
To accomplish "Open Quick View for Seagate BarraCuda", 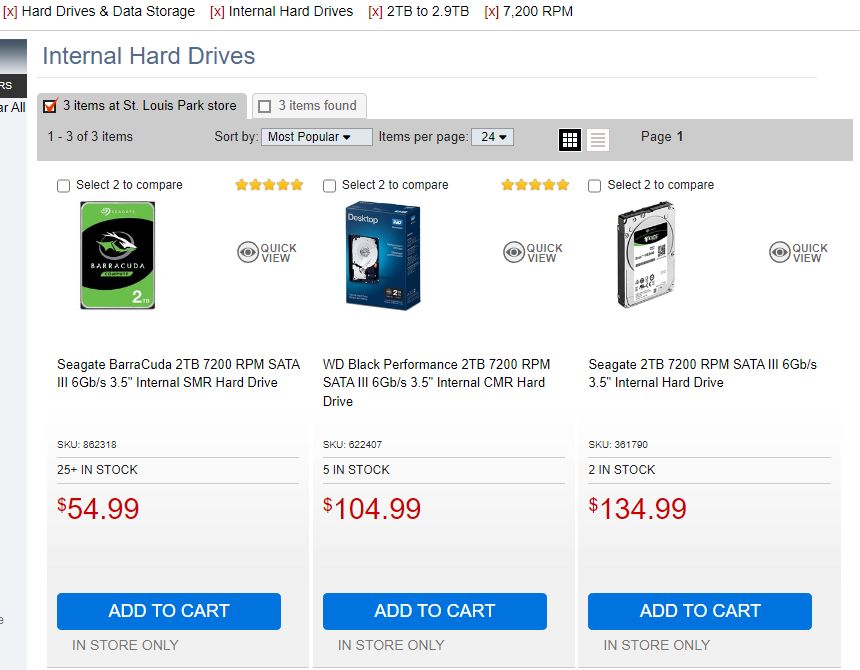I will click(267, 252).
